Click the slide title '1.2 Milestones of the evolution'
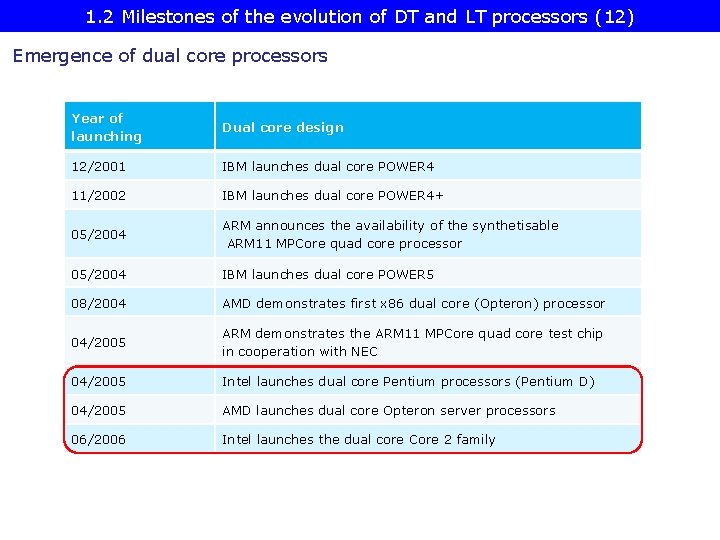The image size is (720, 540). click(360, 17)
